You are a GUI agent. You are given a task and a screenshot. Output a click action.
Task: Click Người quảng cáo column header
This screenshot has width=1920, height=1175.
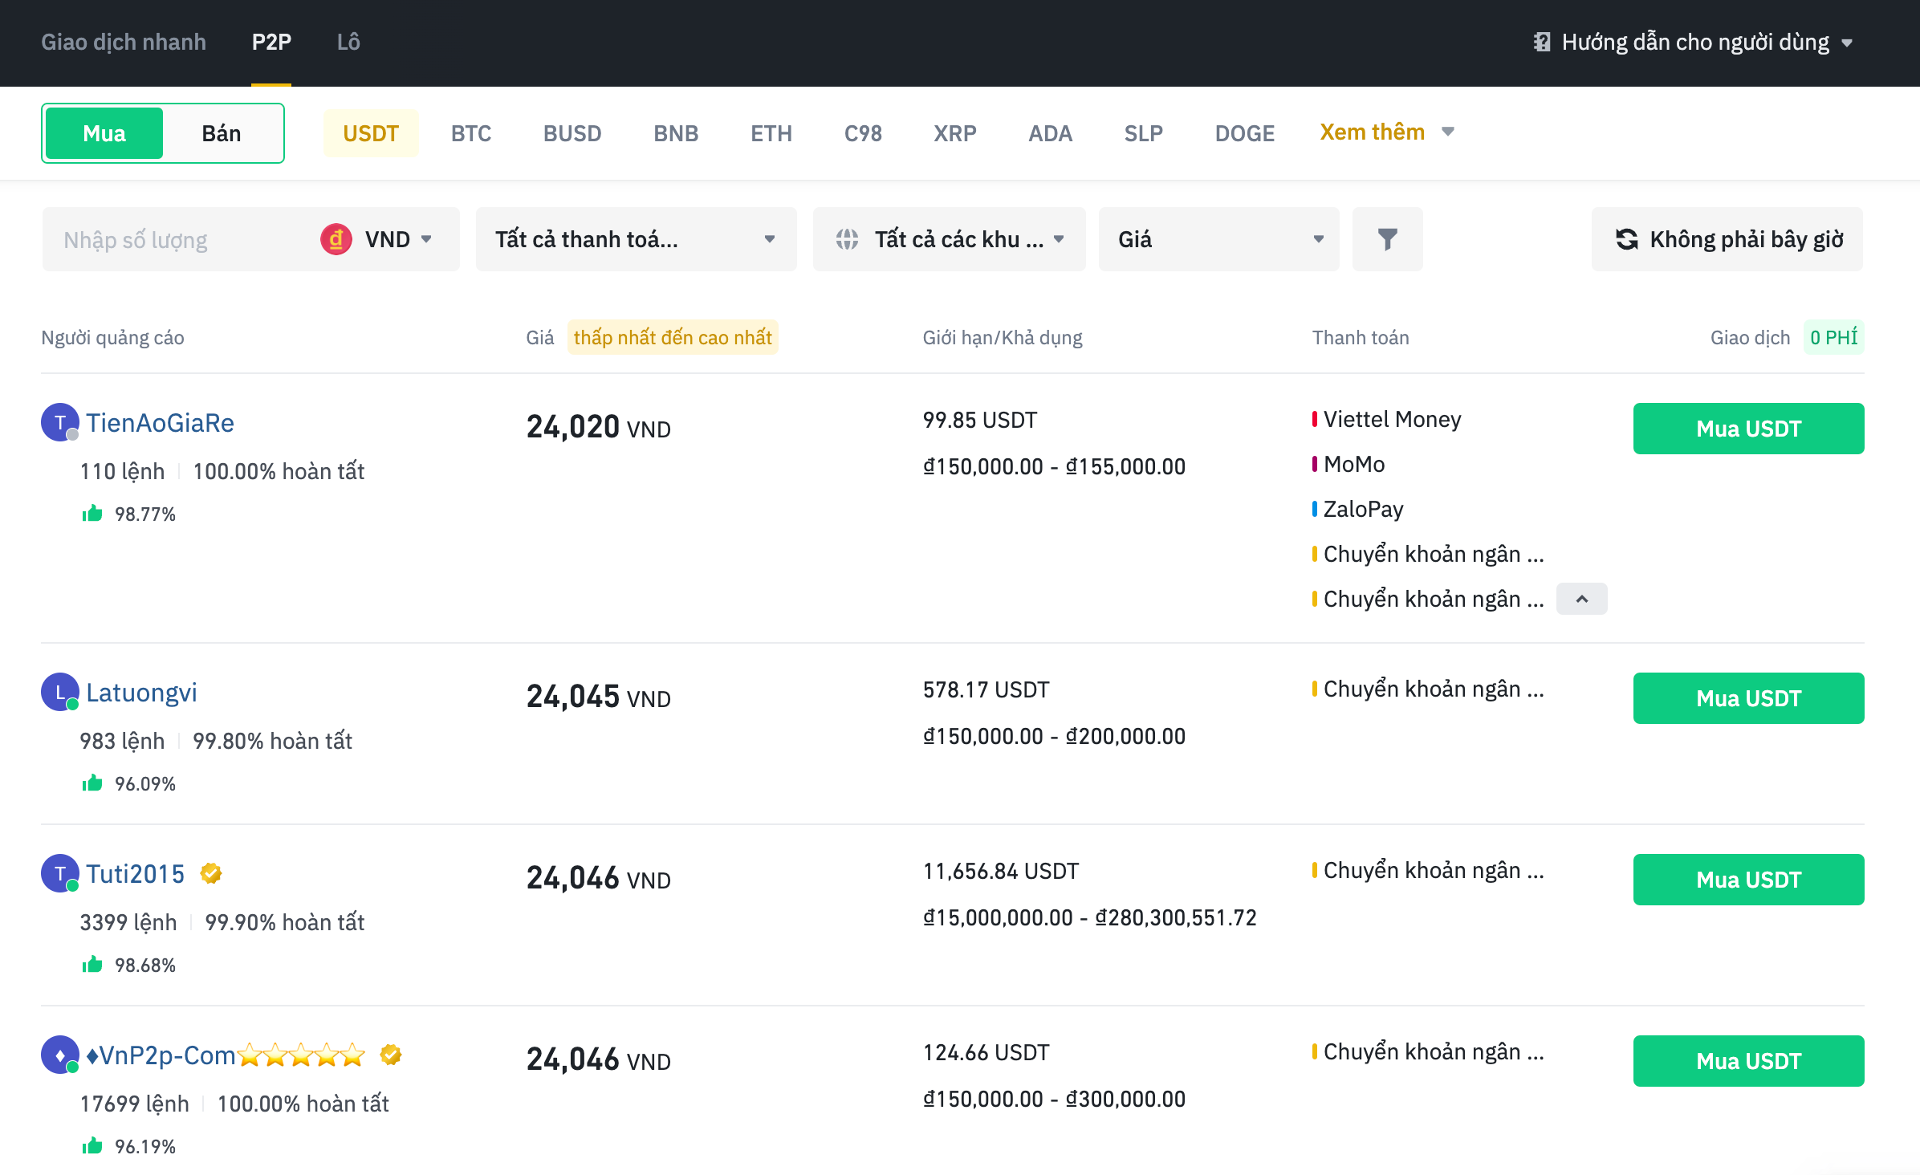(x=112, y=337)
